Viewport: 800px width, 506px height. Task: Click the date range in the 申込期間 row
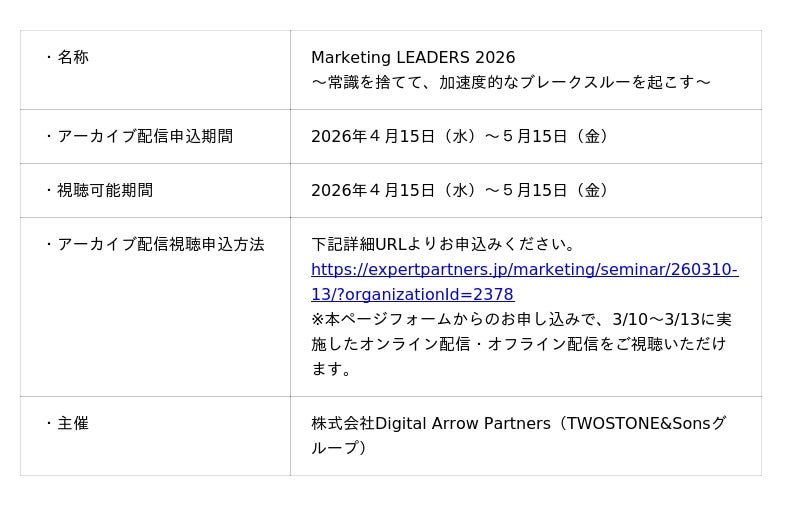tap(461, 136)
